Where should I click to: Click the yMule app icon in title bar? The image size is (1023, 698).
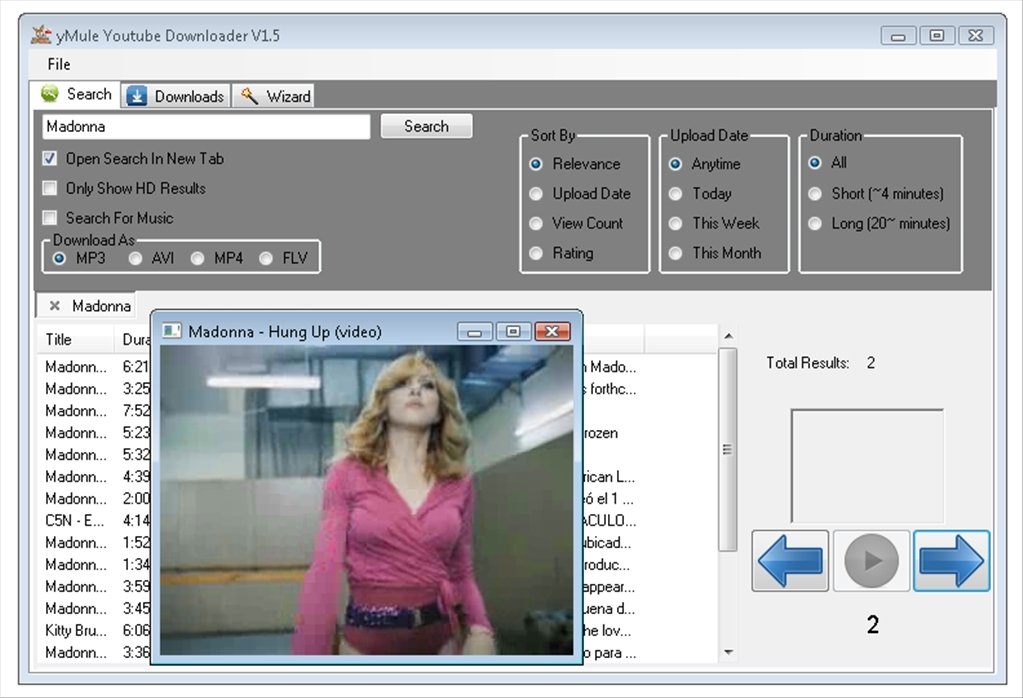(41, 35)
